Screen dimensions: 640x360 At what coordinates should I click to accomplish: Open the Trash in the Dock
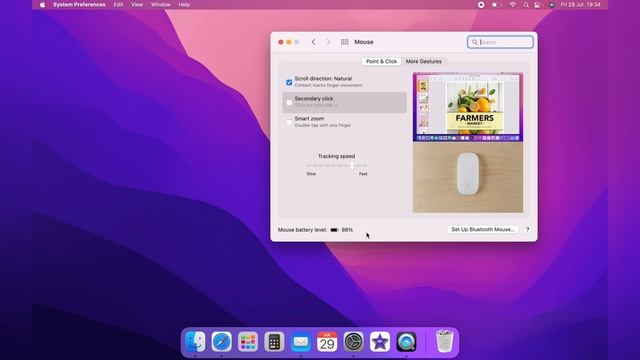444,341
